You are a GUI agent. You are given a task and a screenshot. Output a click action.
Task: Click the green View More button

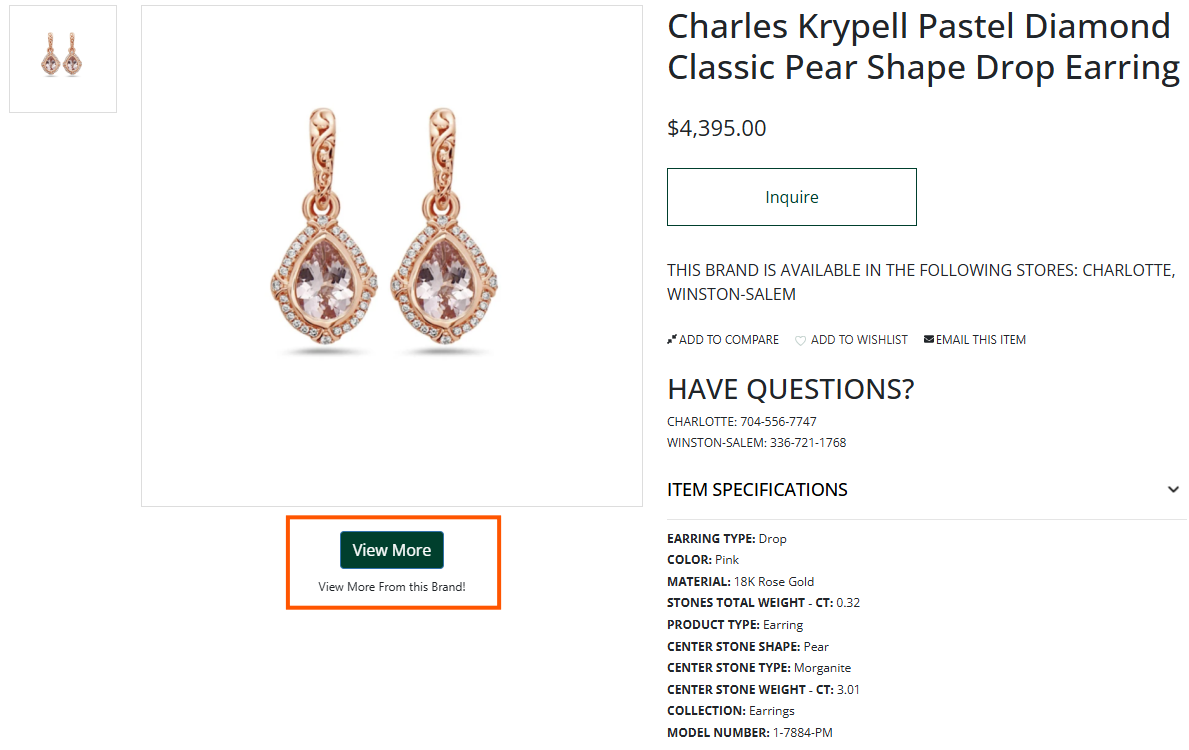point(392,550)
